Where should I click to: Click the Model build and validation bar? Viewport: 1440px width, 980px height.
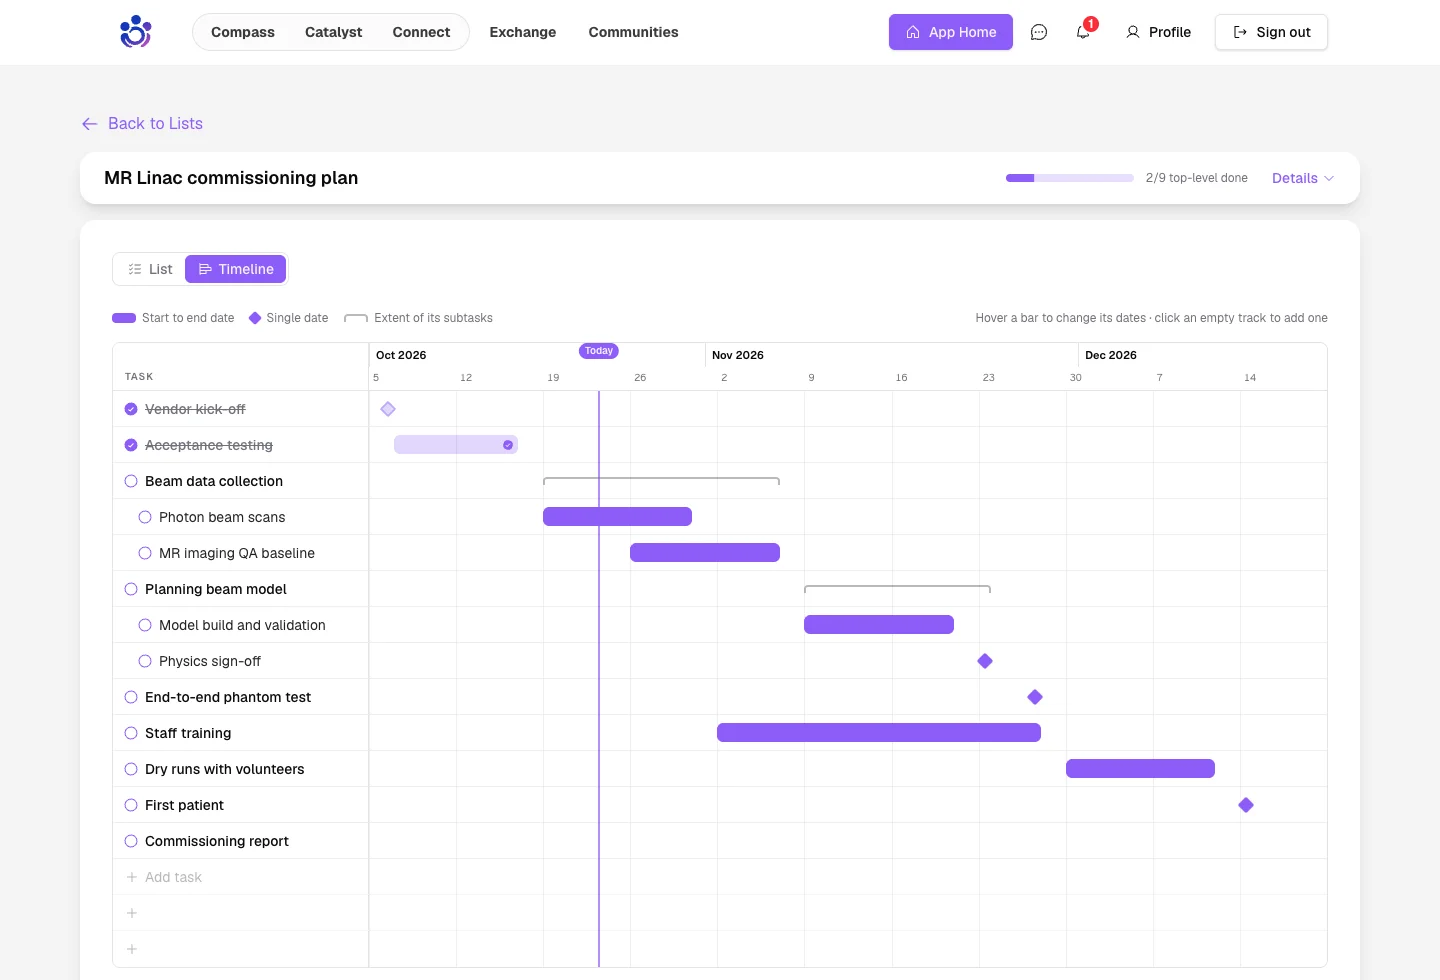pos(879,625)
